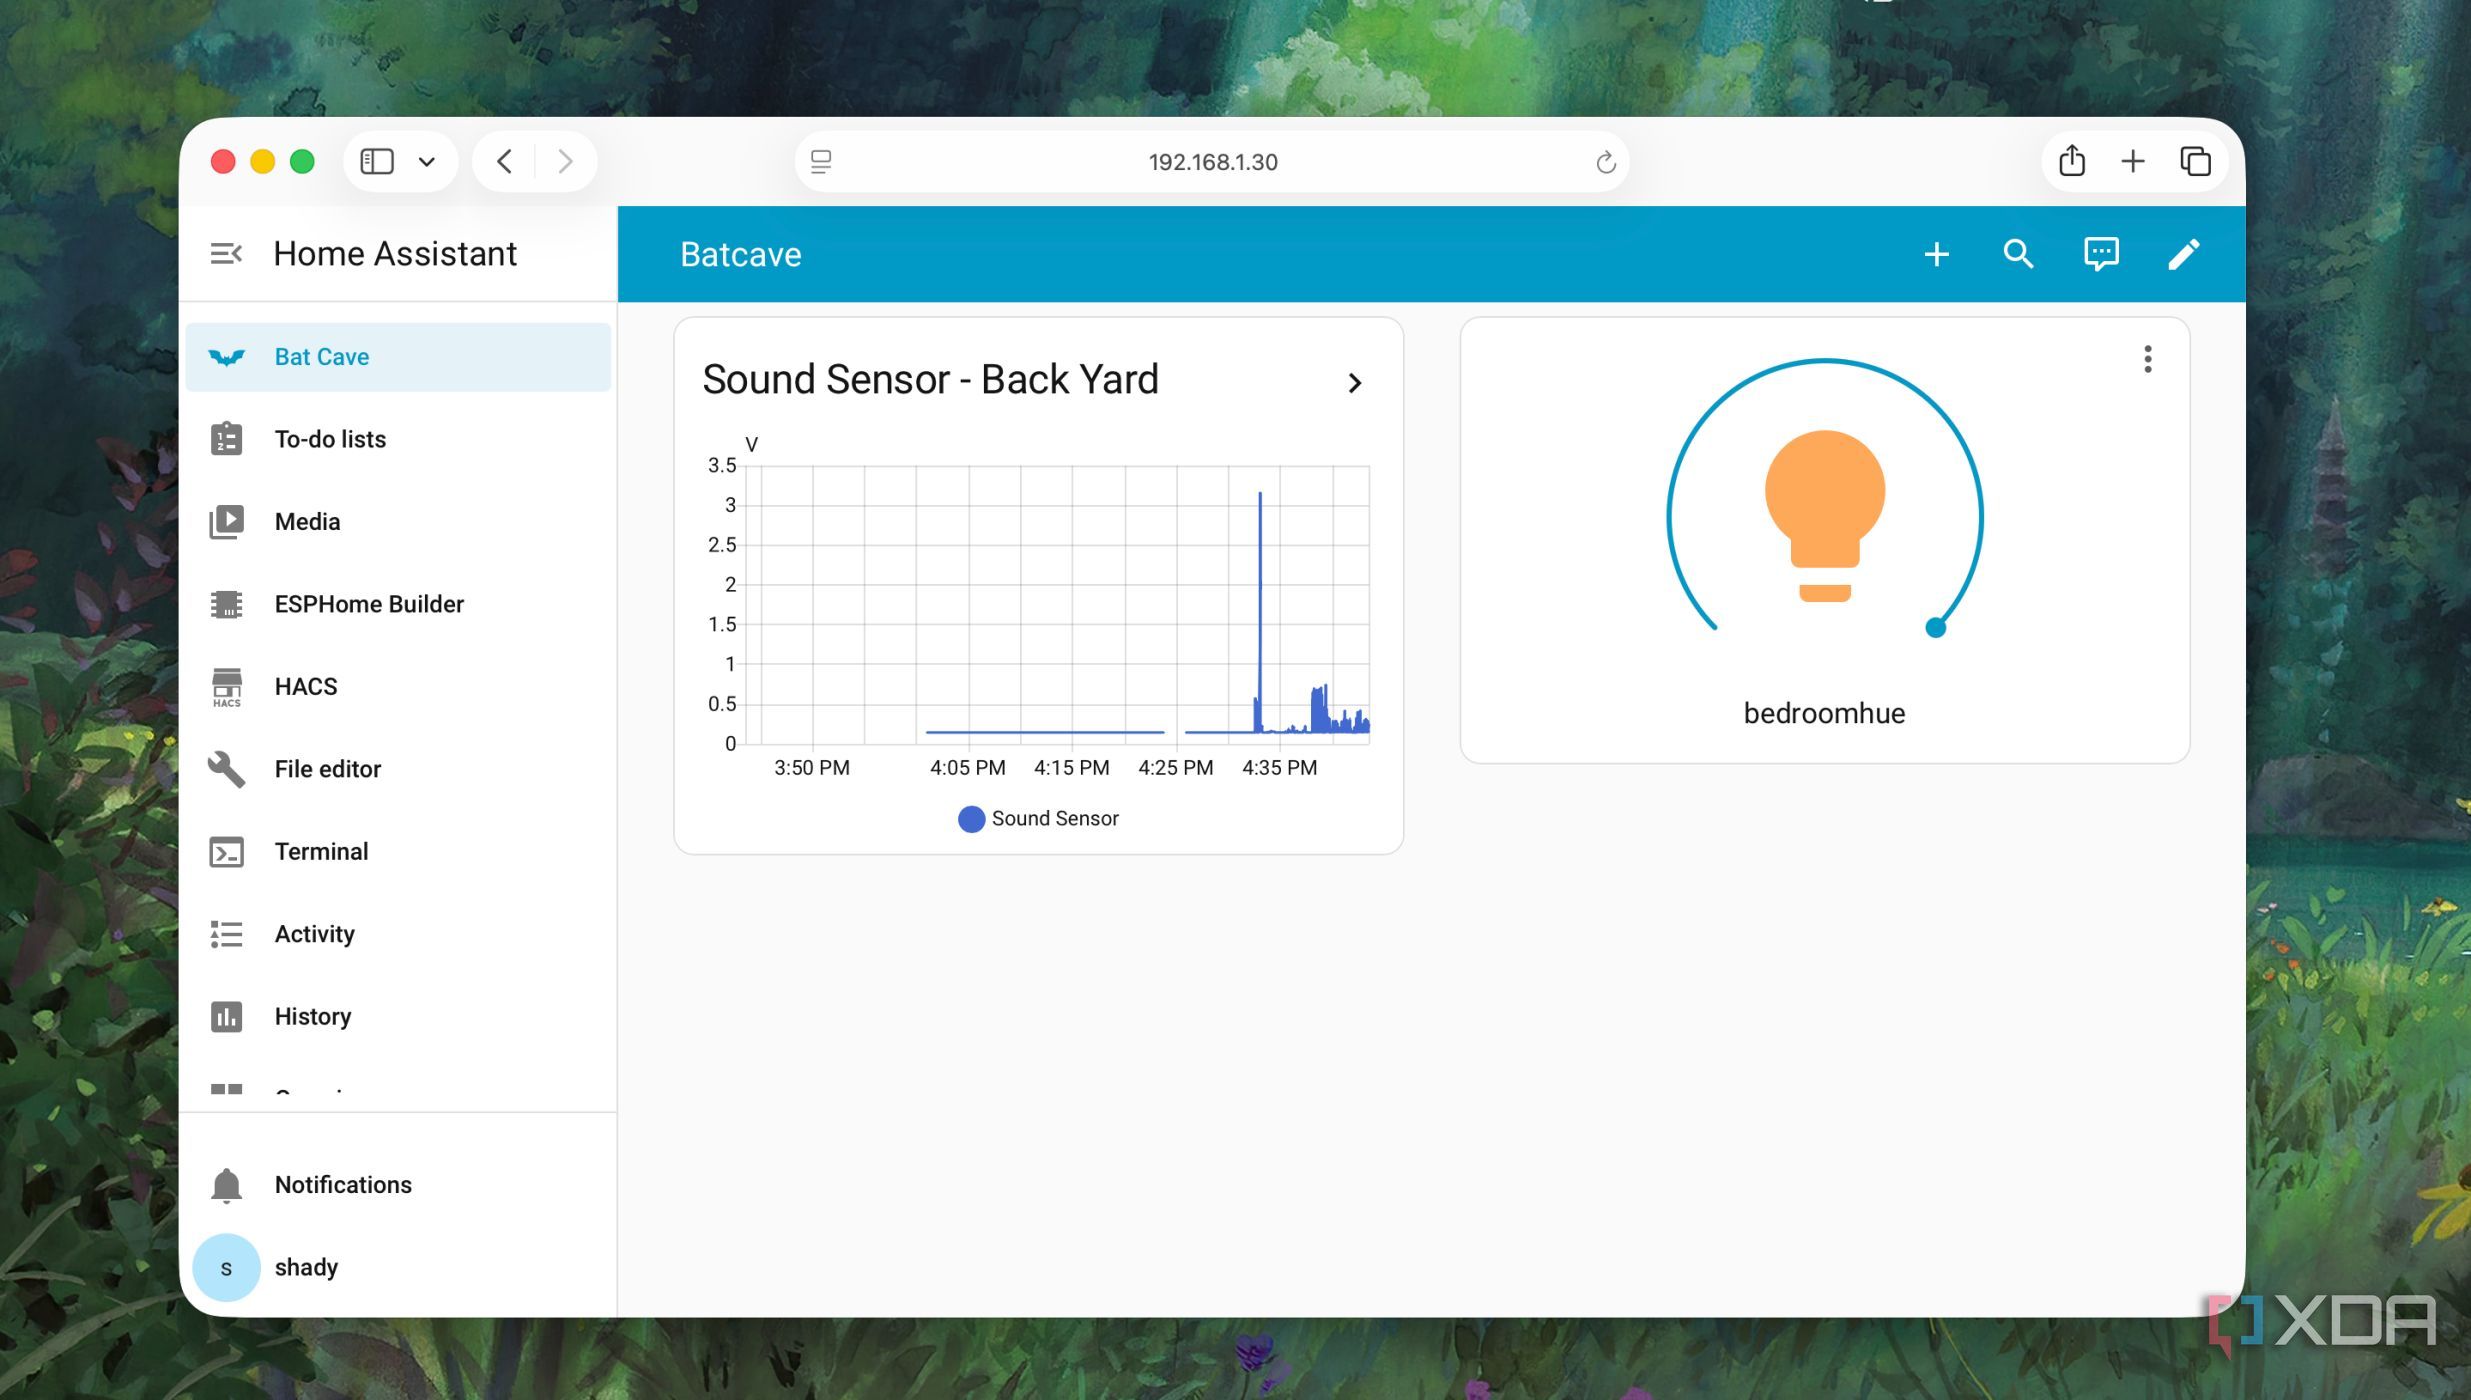Click the Batcave view title
Image resolution: width=2471 pixels, height=1400 pixels.
[x=741, y=254]
